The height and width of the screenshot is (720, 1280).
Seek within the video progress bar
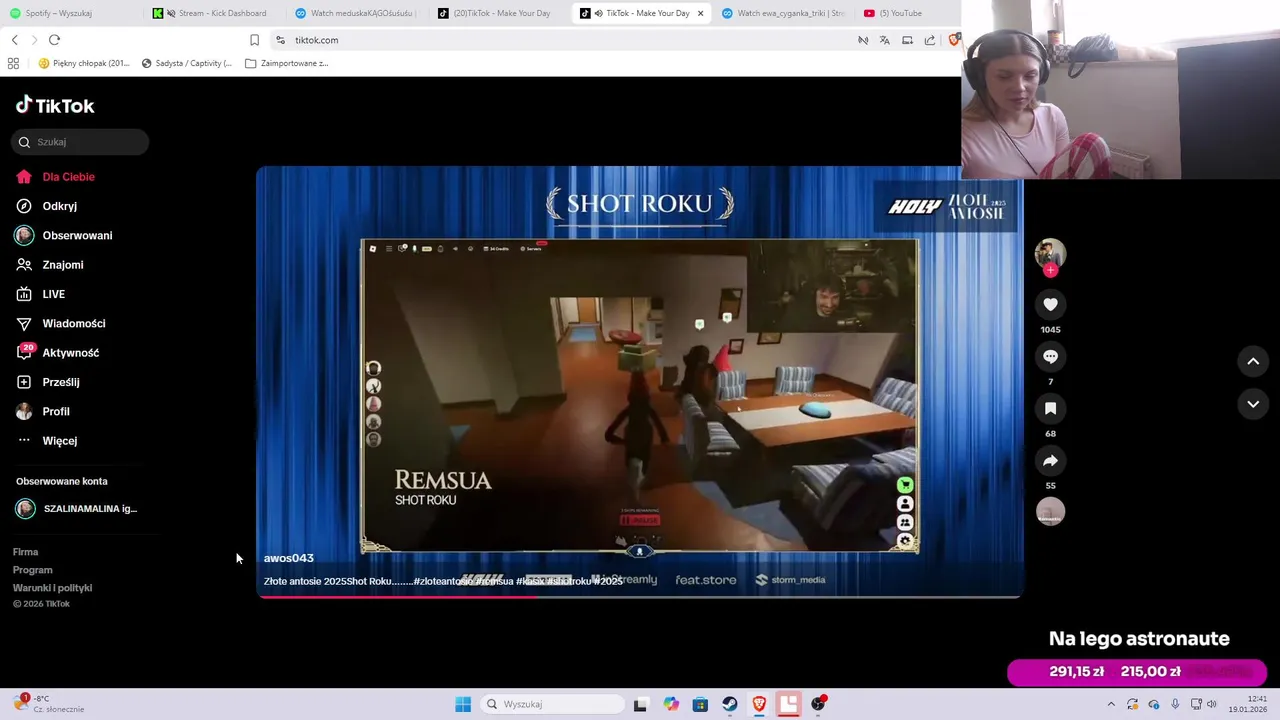640,596
